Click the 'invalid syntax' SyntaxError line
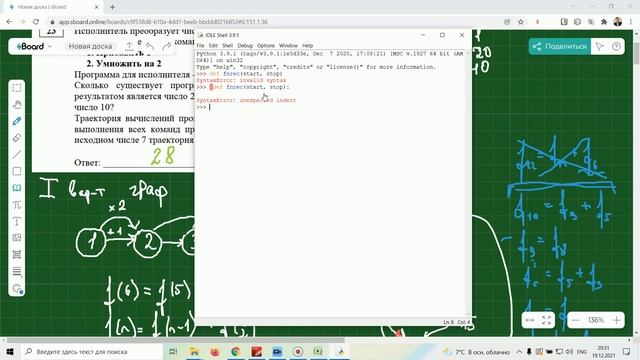 (x=241, y=80)
